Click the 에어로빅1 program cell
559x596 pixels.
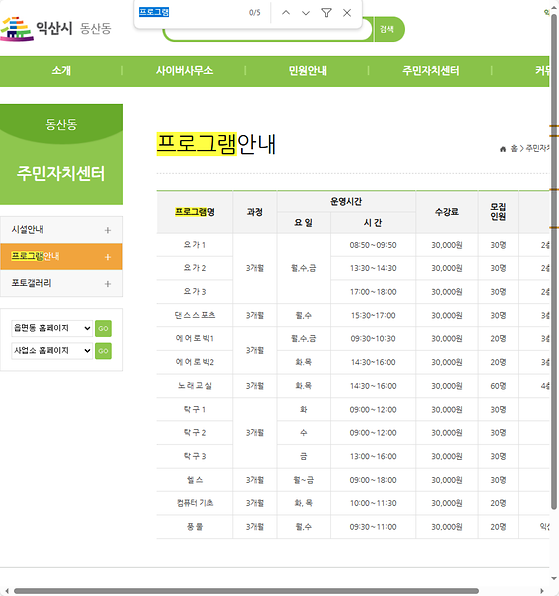tap(195, 339)
